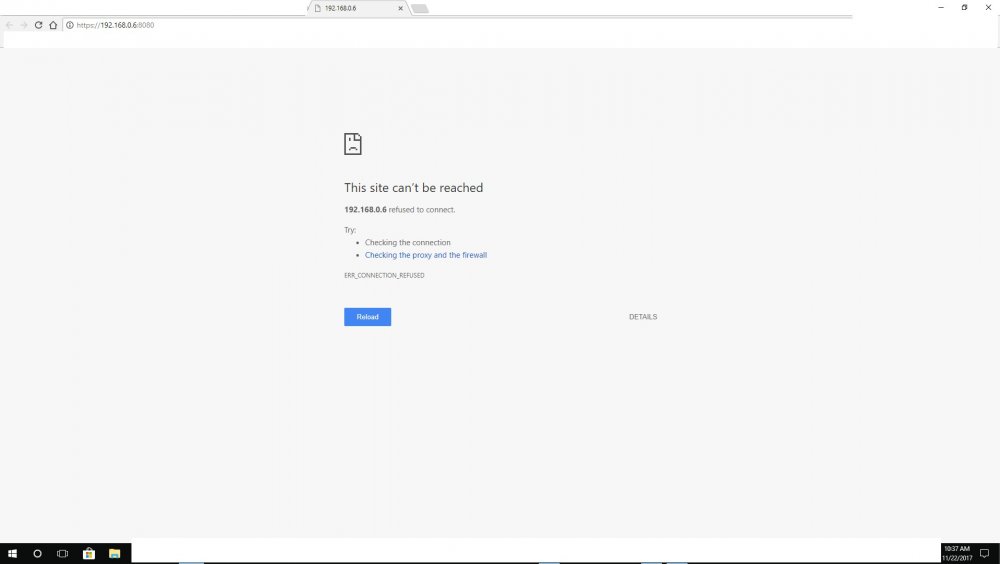Viewport: 1000px width, 564px height.
Task: Reload the page using the toolbar refresh icon
Action: [x=38, y=25]
